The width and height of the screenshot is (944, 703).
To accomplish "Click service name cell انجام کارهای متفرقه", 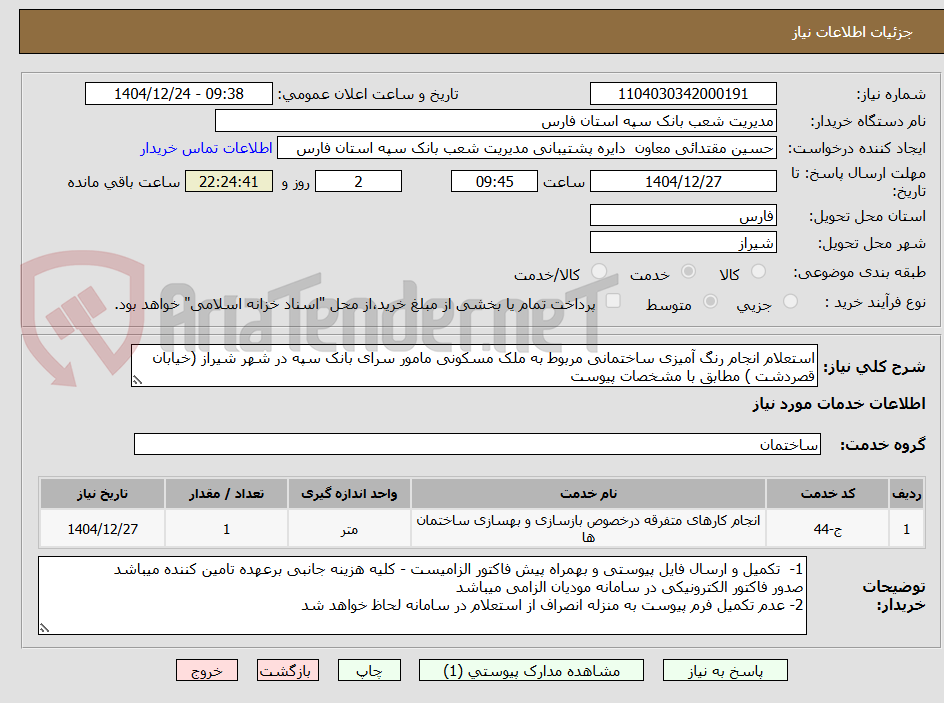I will (588, 528).
